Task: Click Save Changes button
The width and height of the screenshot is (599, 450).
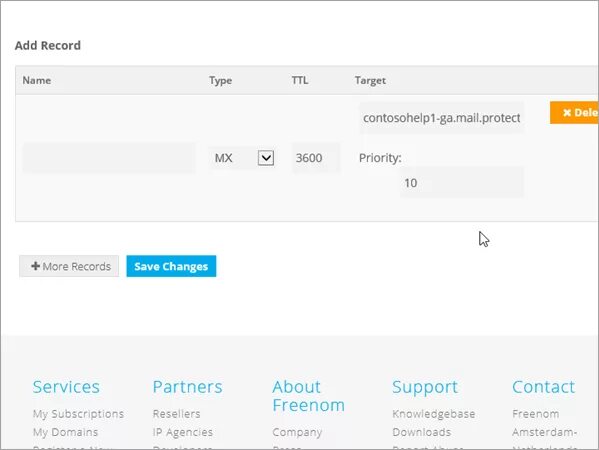Action: 171,266
